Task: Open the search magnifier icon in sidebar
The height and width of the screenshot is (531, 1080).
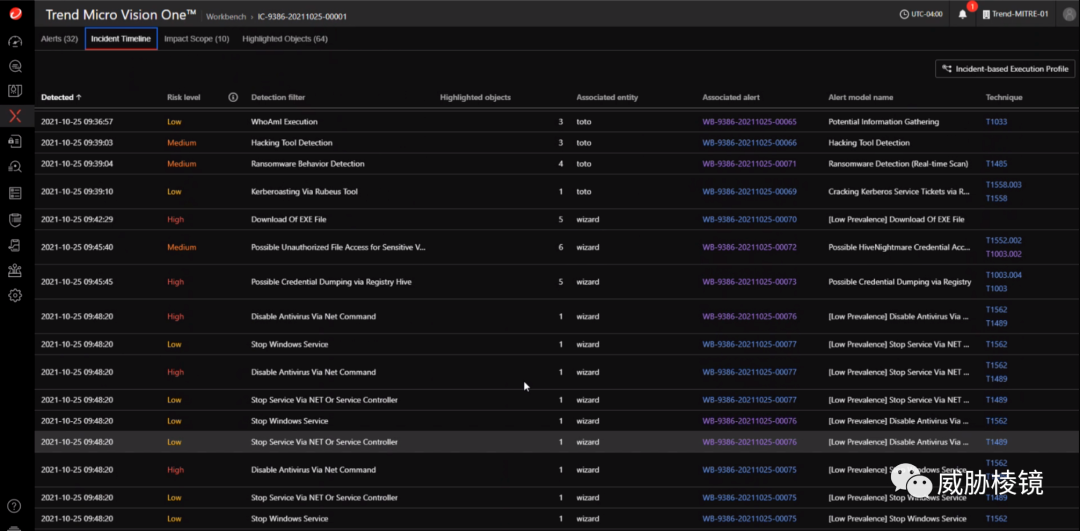Action: (15, 66)
